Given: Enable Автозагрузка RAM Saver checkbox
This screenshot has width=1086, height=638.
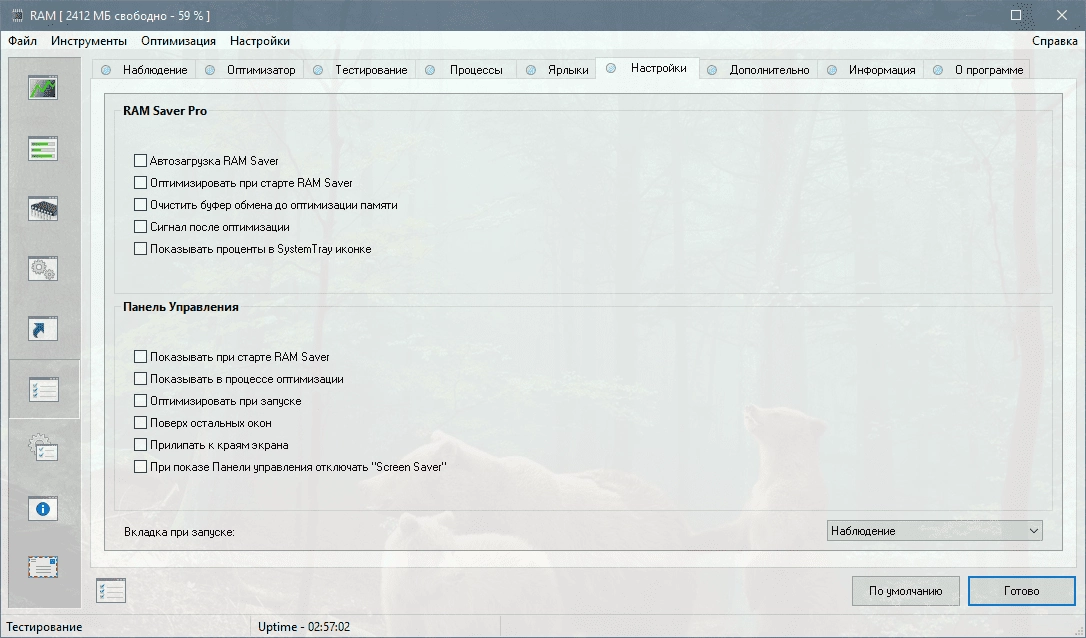Looking at the screenshot, I should coord(140,161).
